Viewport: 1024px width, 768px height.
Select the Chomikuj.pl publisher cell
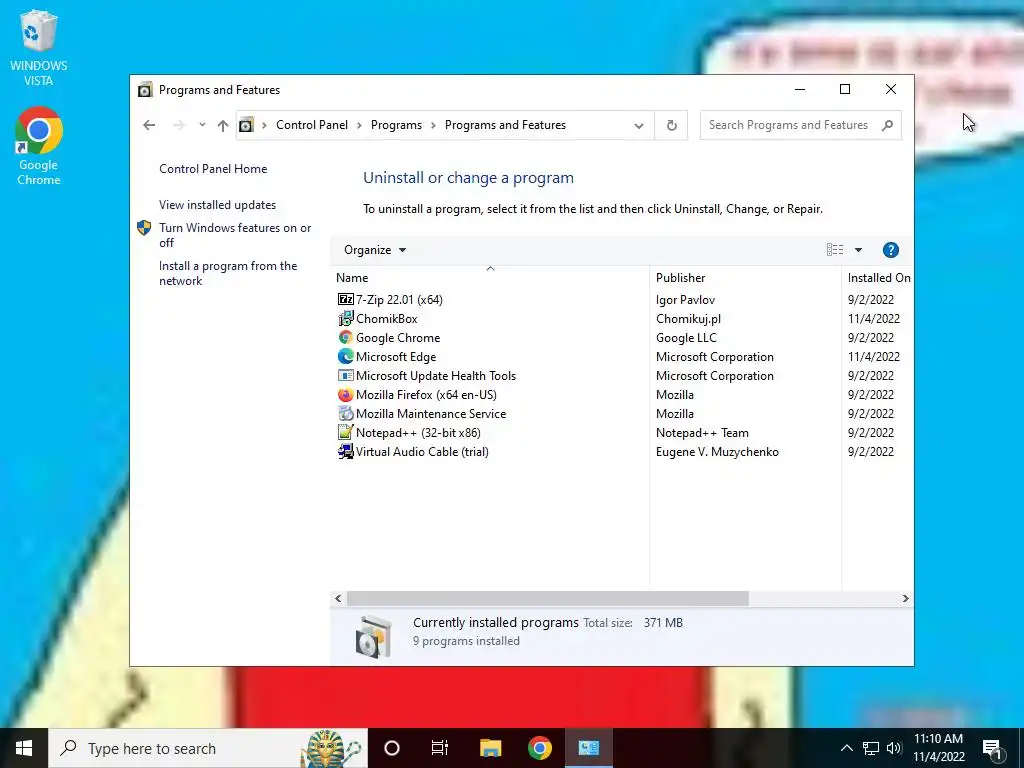point(688,319)
